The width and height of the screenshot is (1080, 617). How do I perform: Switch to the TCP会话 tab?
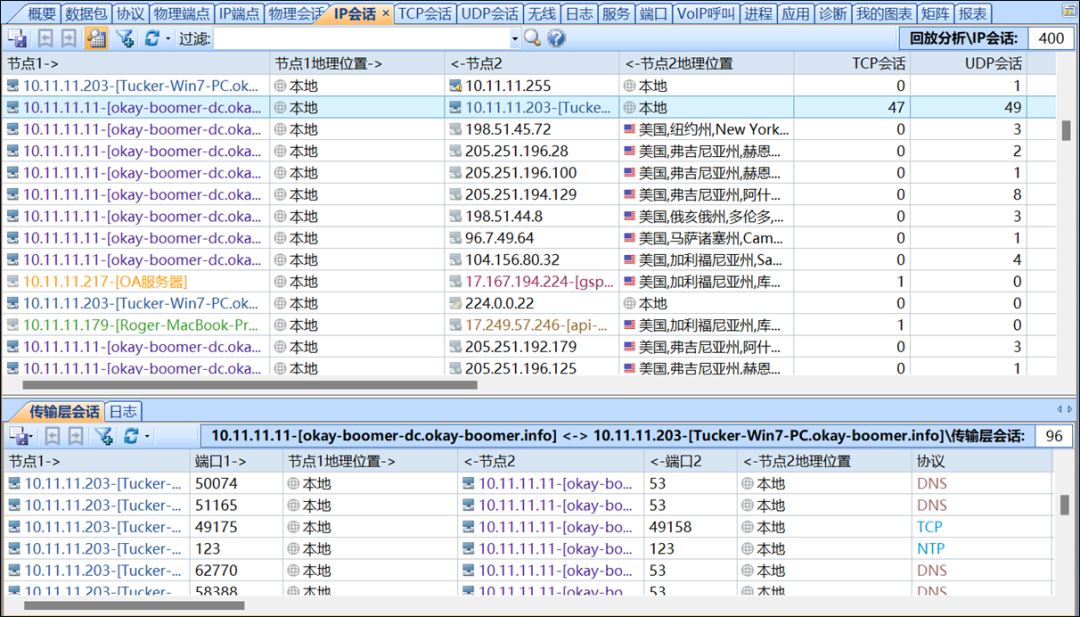click(425, 13)
